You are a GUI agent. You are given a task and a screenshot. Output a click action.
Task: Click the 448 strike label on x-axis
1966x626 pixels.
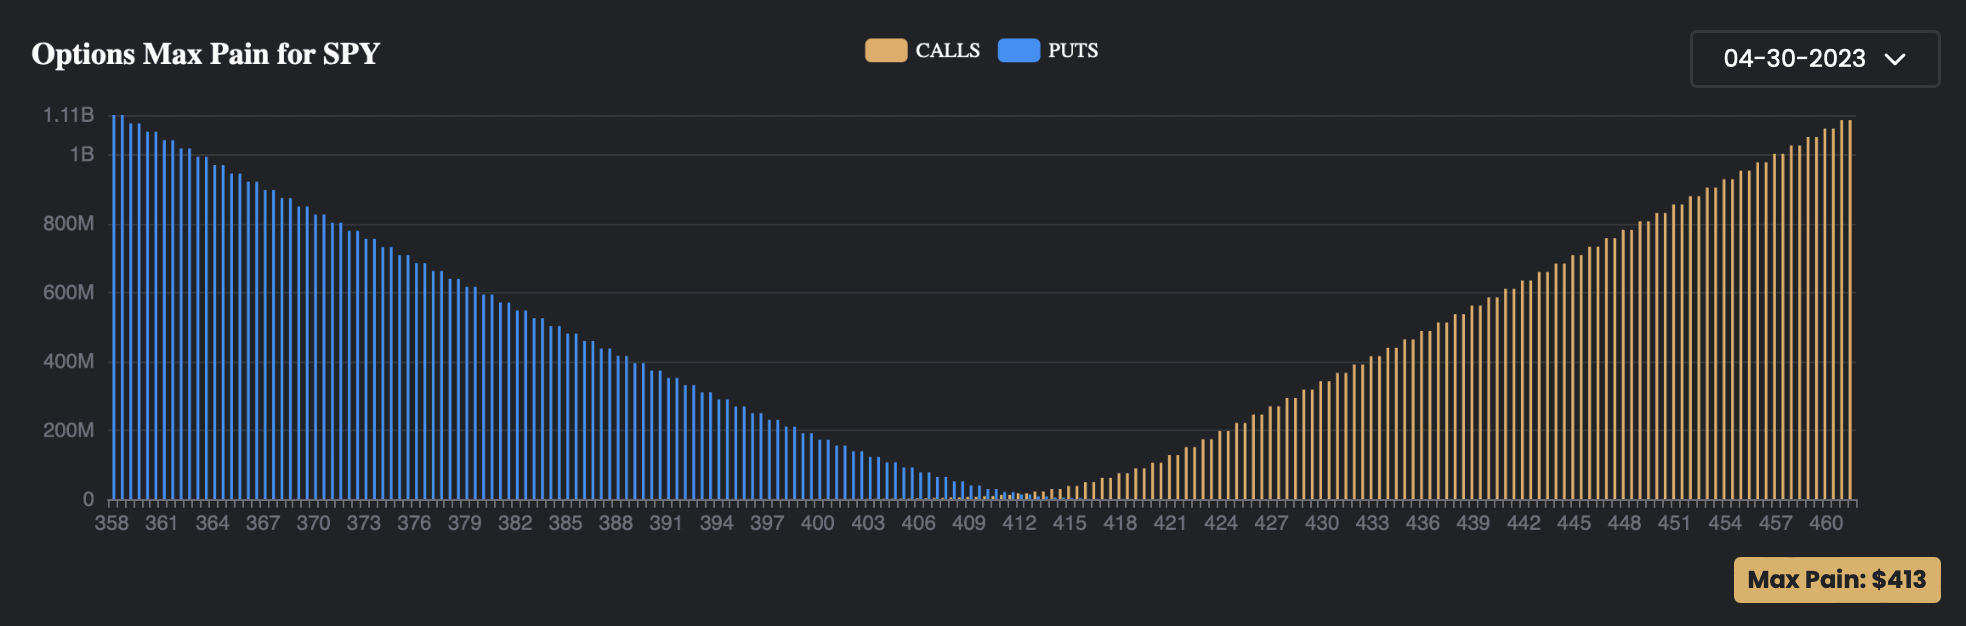pyautogui.click(x=1624, y=523)
